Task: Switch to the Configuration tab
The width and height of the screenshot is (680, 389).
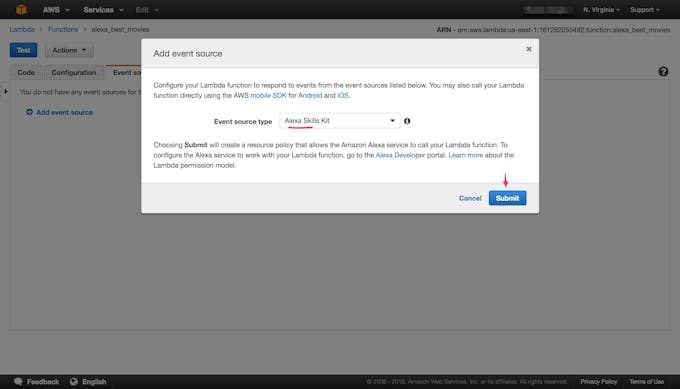Action: click(x=74, y=72)
